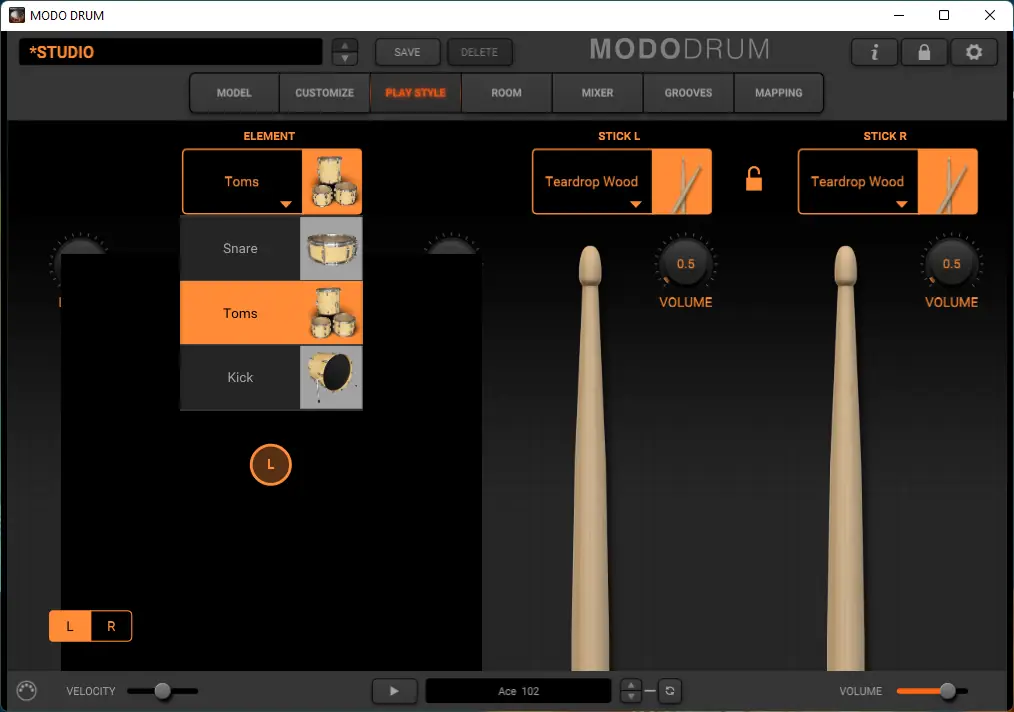Open the info panel icon
1014x712 pixels.
coord(874,52)
